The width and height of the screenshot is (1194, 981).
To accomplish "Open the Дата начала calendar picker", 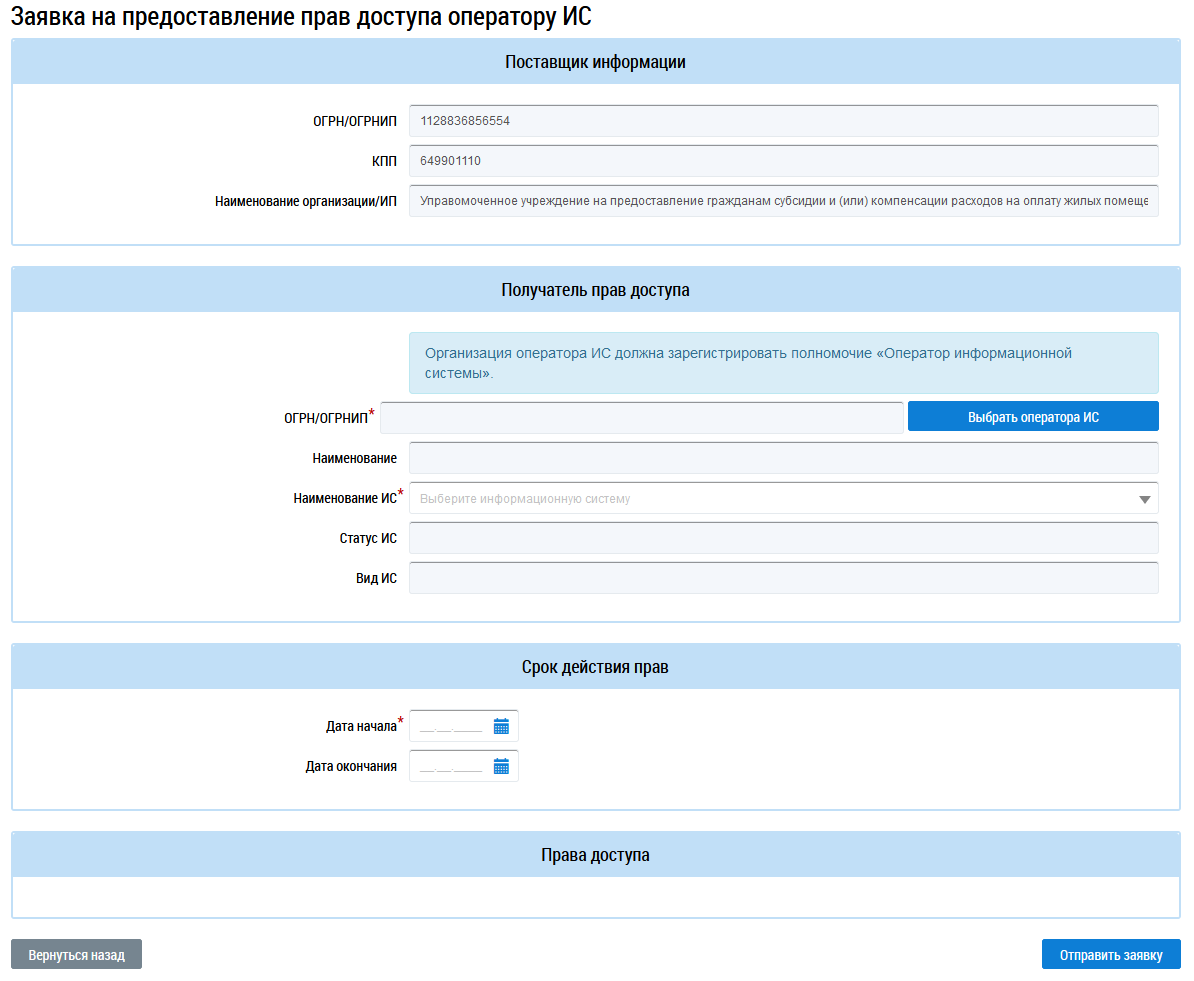I will (x=501, y=727).
